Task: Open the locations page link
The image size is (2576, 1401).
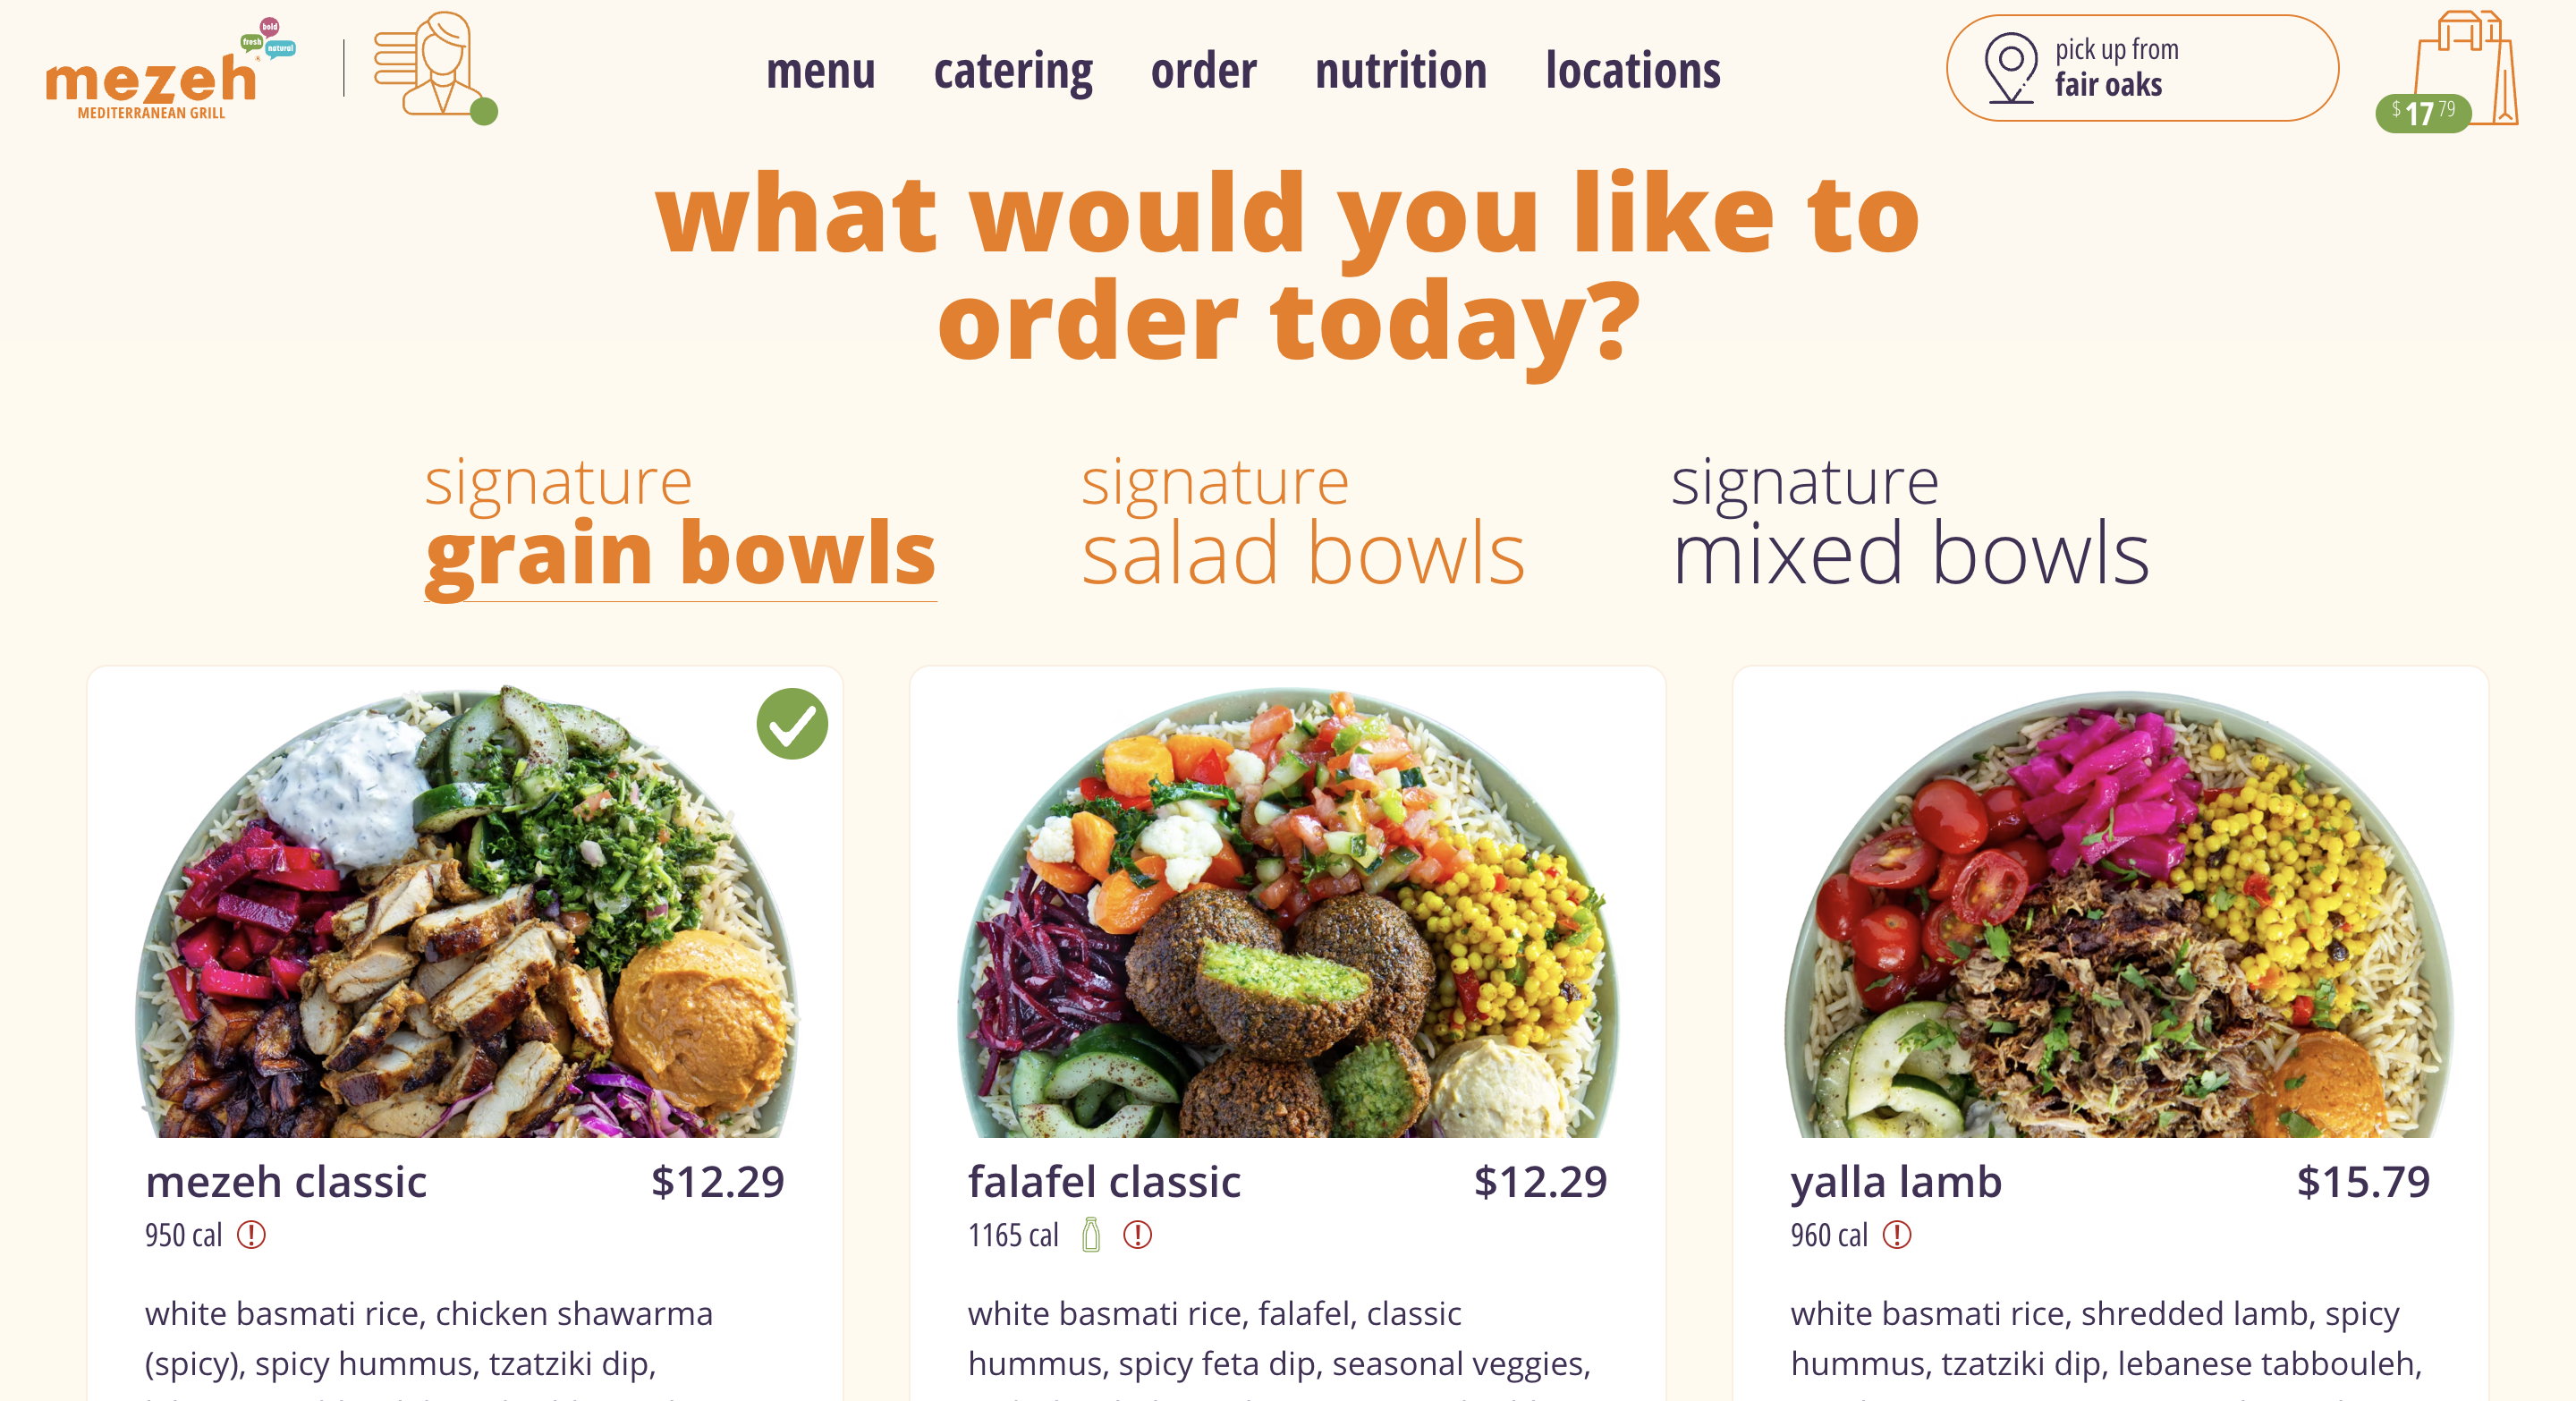Action: click(x=1633, y=71)
